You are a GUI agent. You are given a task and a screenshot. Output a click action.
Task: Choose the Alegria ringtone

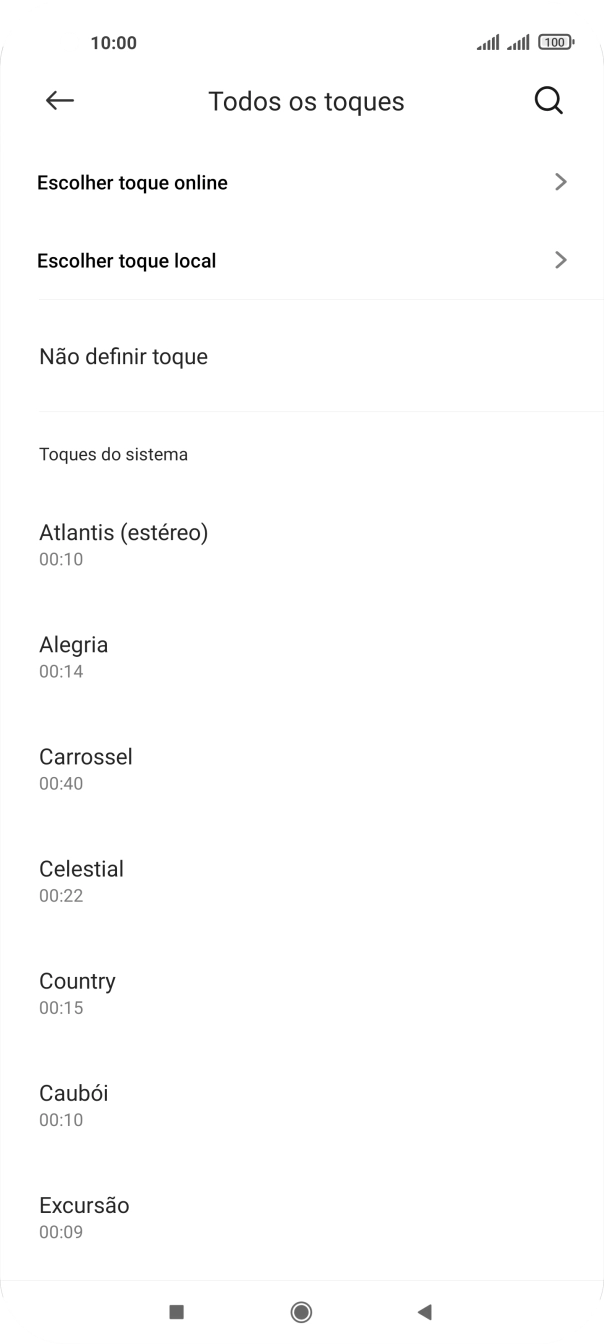tap(73, 655)
